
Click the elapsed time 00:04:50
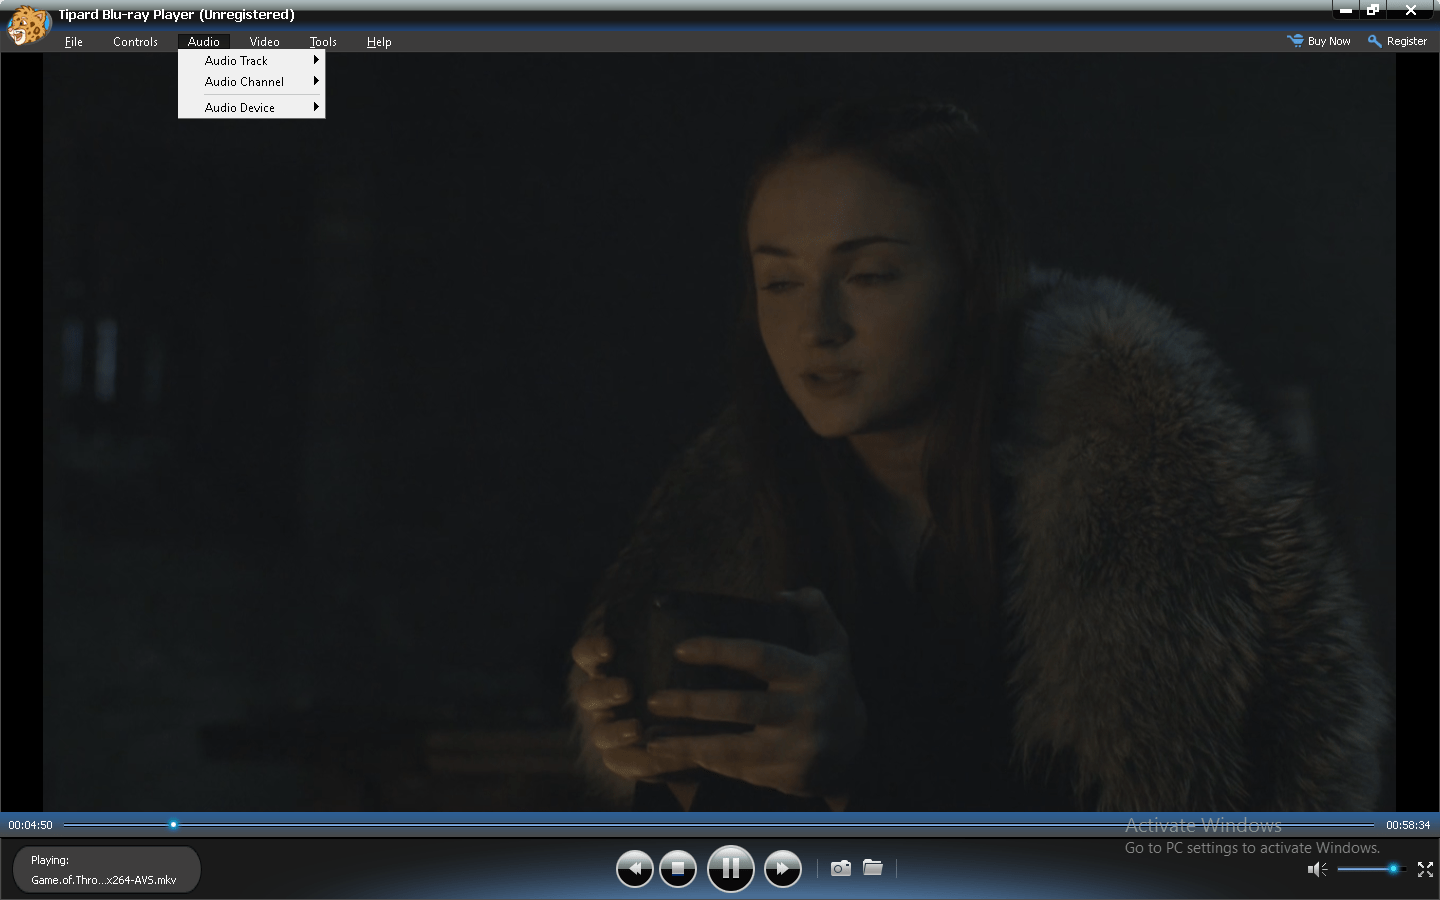(30, 825)
